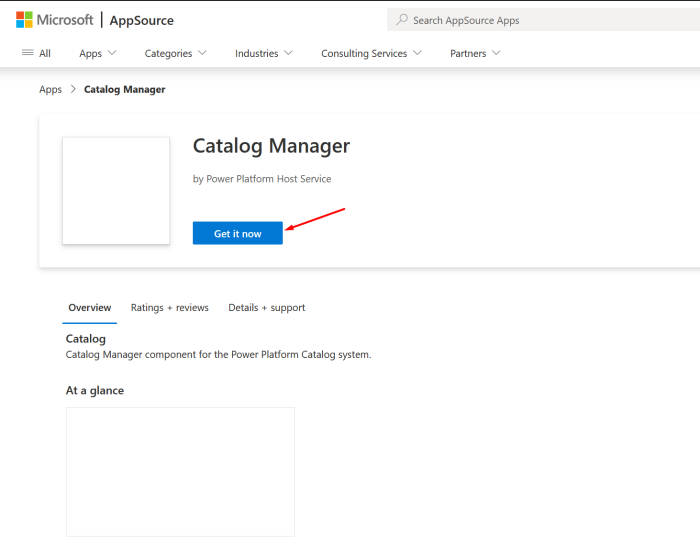The image size is (700, 557).
Task: Click the Catalog Manager app logo placeholder
Action: click(x=116, y=191)
